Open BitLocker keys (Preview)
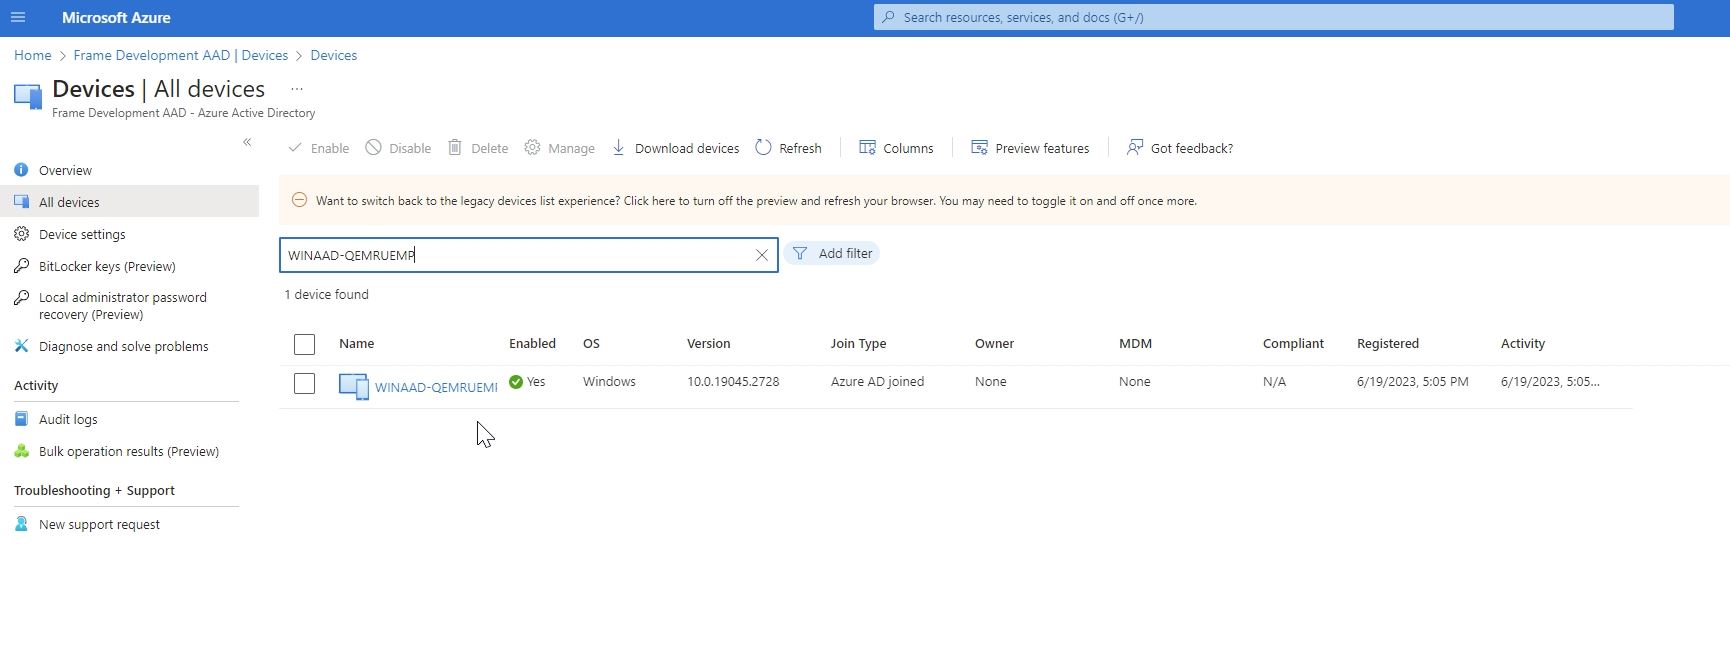Image resolution: width=1730 pixels, height=672 pixels. [x=130, y=266]
